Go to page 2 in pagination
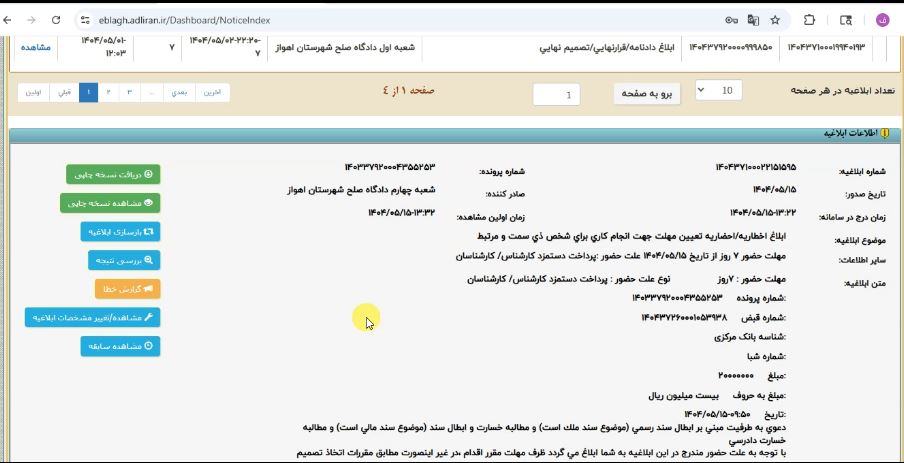 coord(109,92)
